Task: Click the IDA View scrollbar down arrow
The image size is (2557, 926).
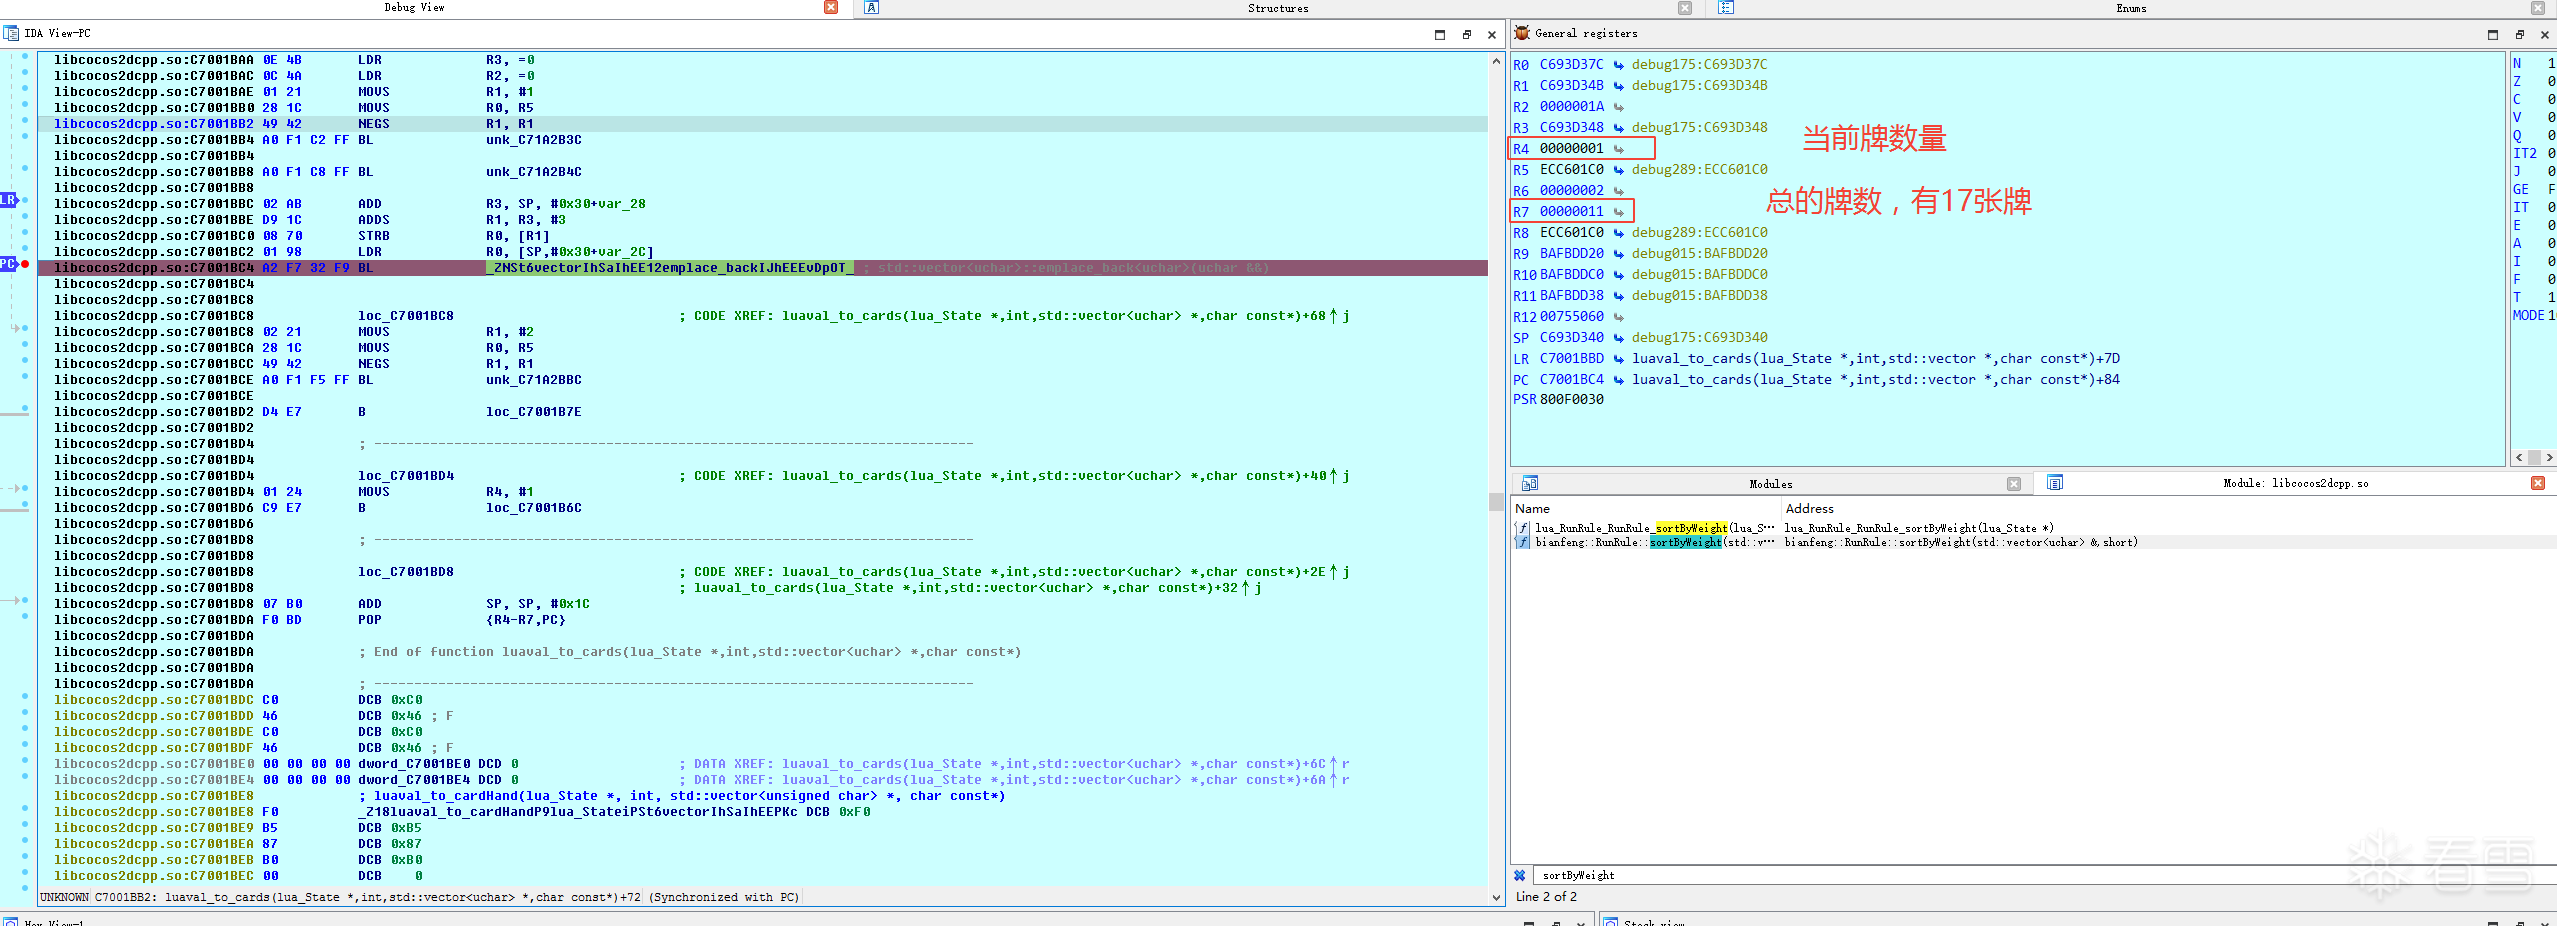Action: click(1496, 897)
